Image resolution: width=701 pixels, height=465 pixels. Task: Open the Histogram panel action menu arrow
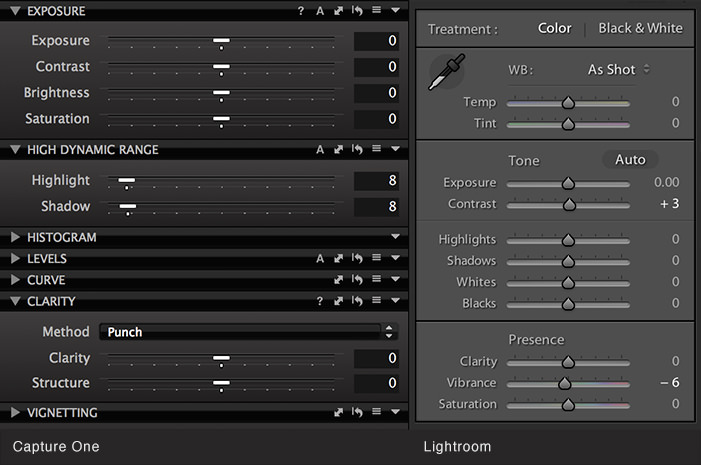point(395,236)
